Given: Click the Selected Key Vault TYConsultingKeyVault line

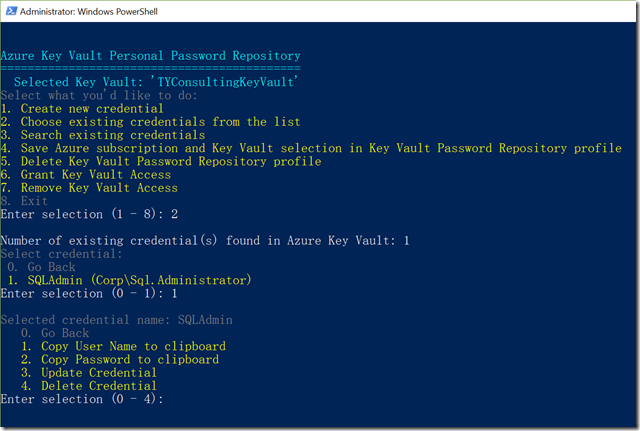Looking at the screenshot, I should (x=156, y=82).
